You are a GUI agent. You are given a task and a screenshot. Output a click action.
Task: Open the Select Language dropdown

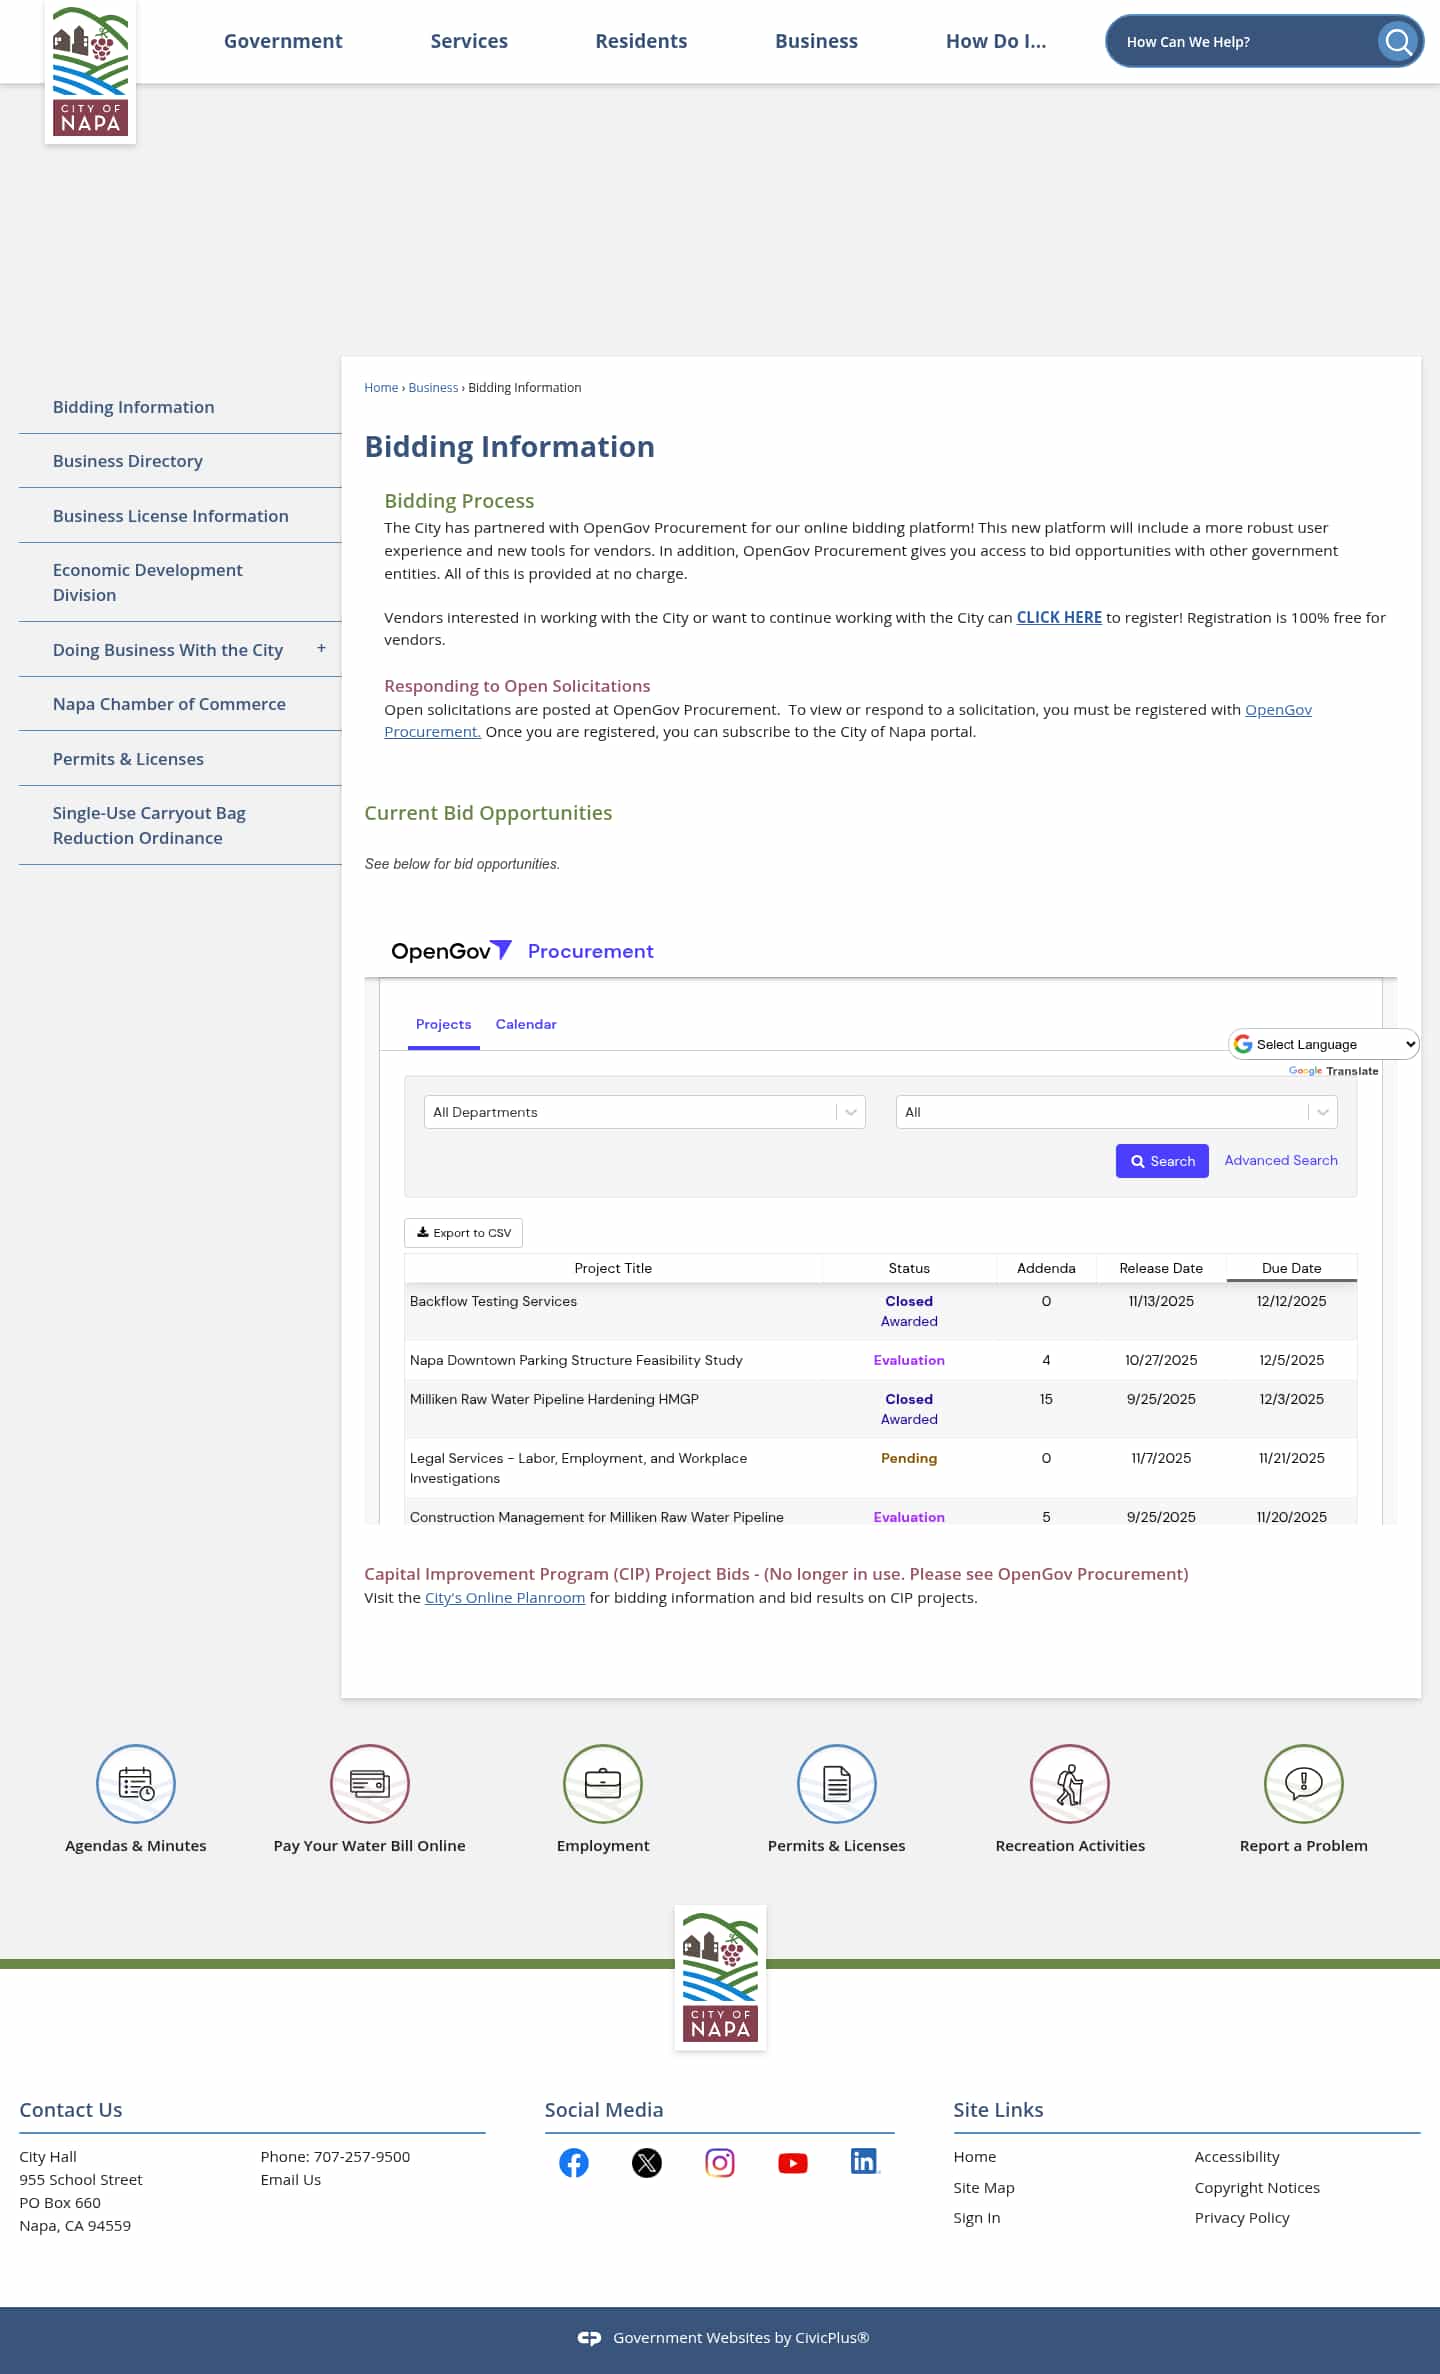click(1324, 1044)
